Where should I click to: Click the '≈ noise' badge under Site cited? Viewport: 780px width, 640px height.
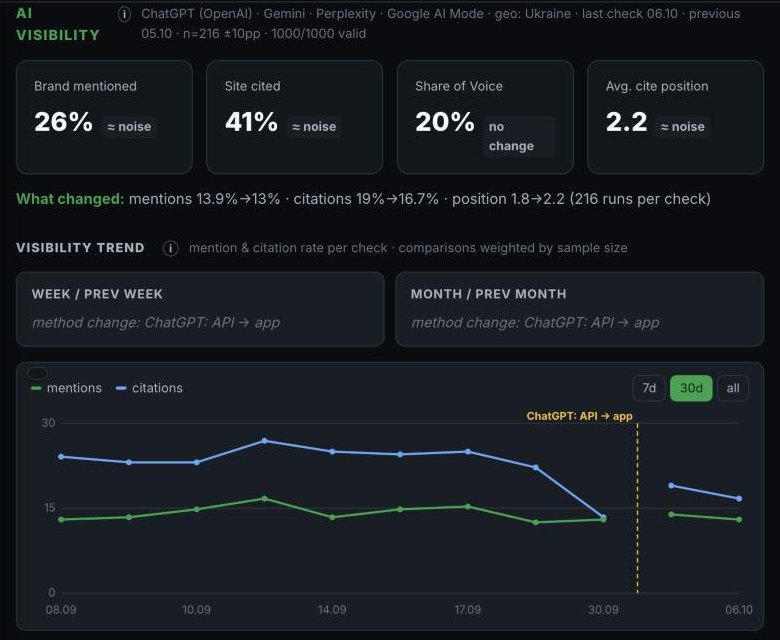314,127
